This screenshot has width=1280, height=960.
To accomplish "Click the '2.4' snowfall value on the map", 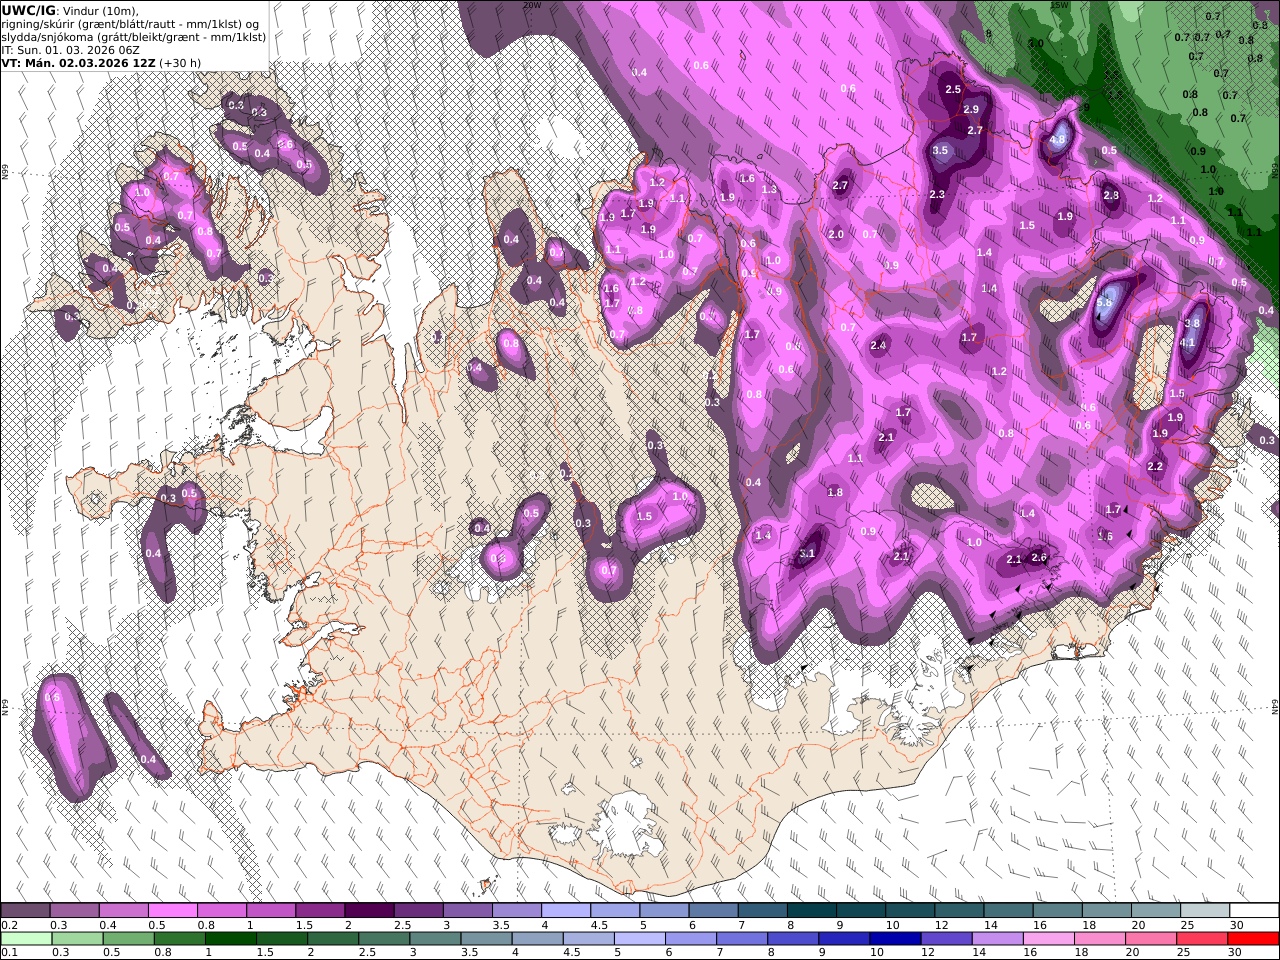I will point(878,346).
